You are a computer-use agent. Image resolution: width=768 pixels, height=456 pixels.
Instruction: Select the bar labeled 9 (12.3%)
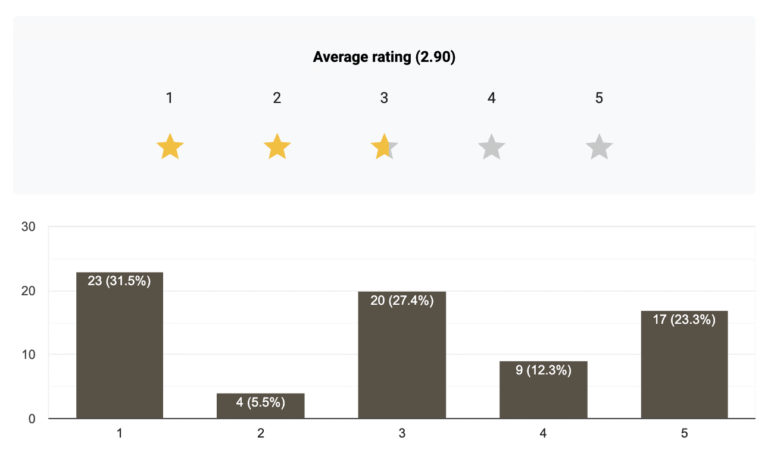[544, 389]
